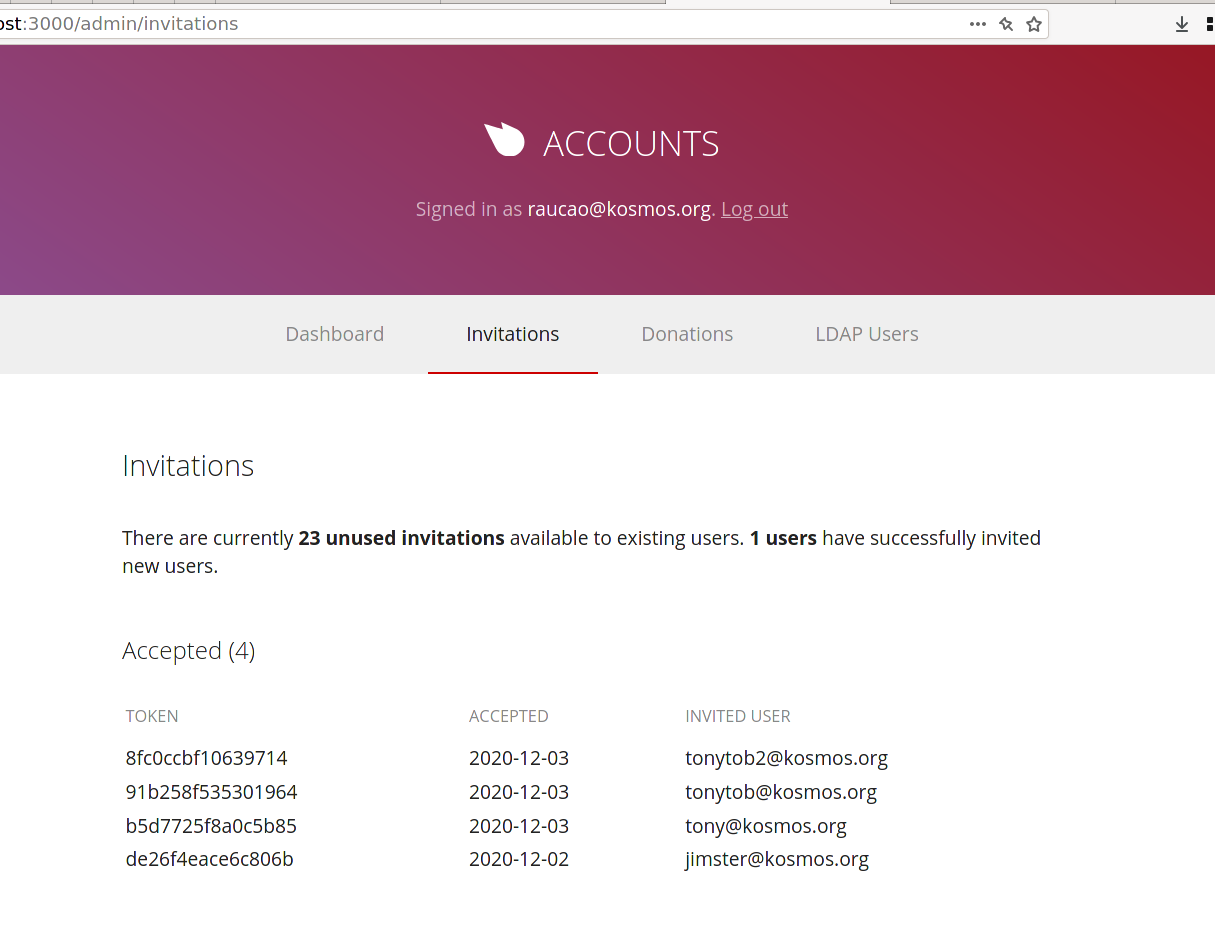Click the INVITED USER column header
This screenshot has width=1215, height=941.
click(737, 716)
